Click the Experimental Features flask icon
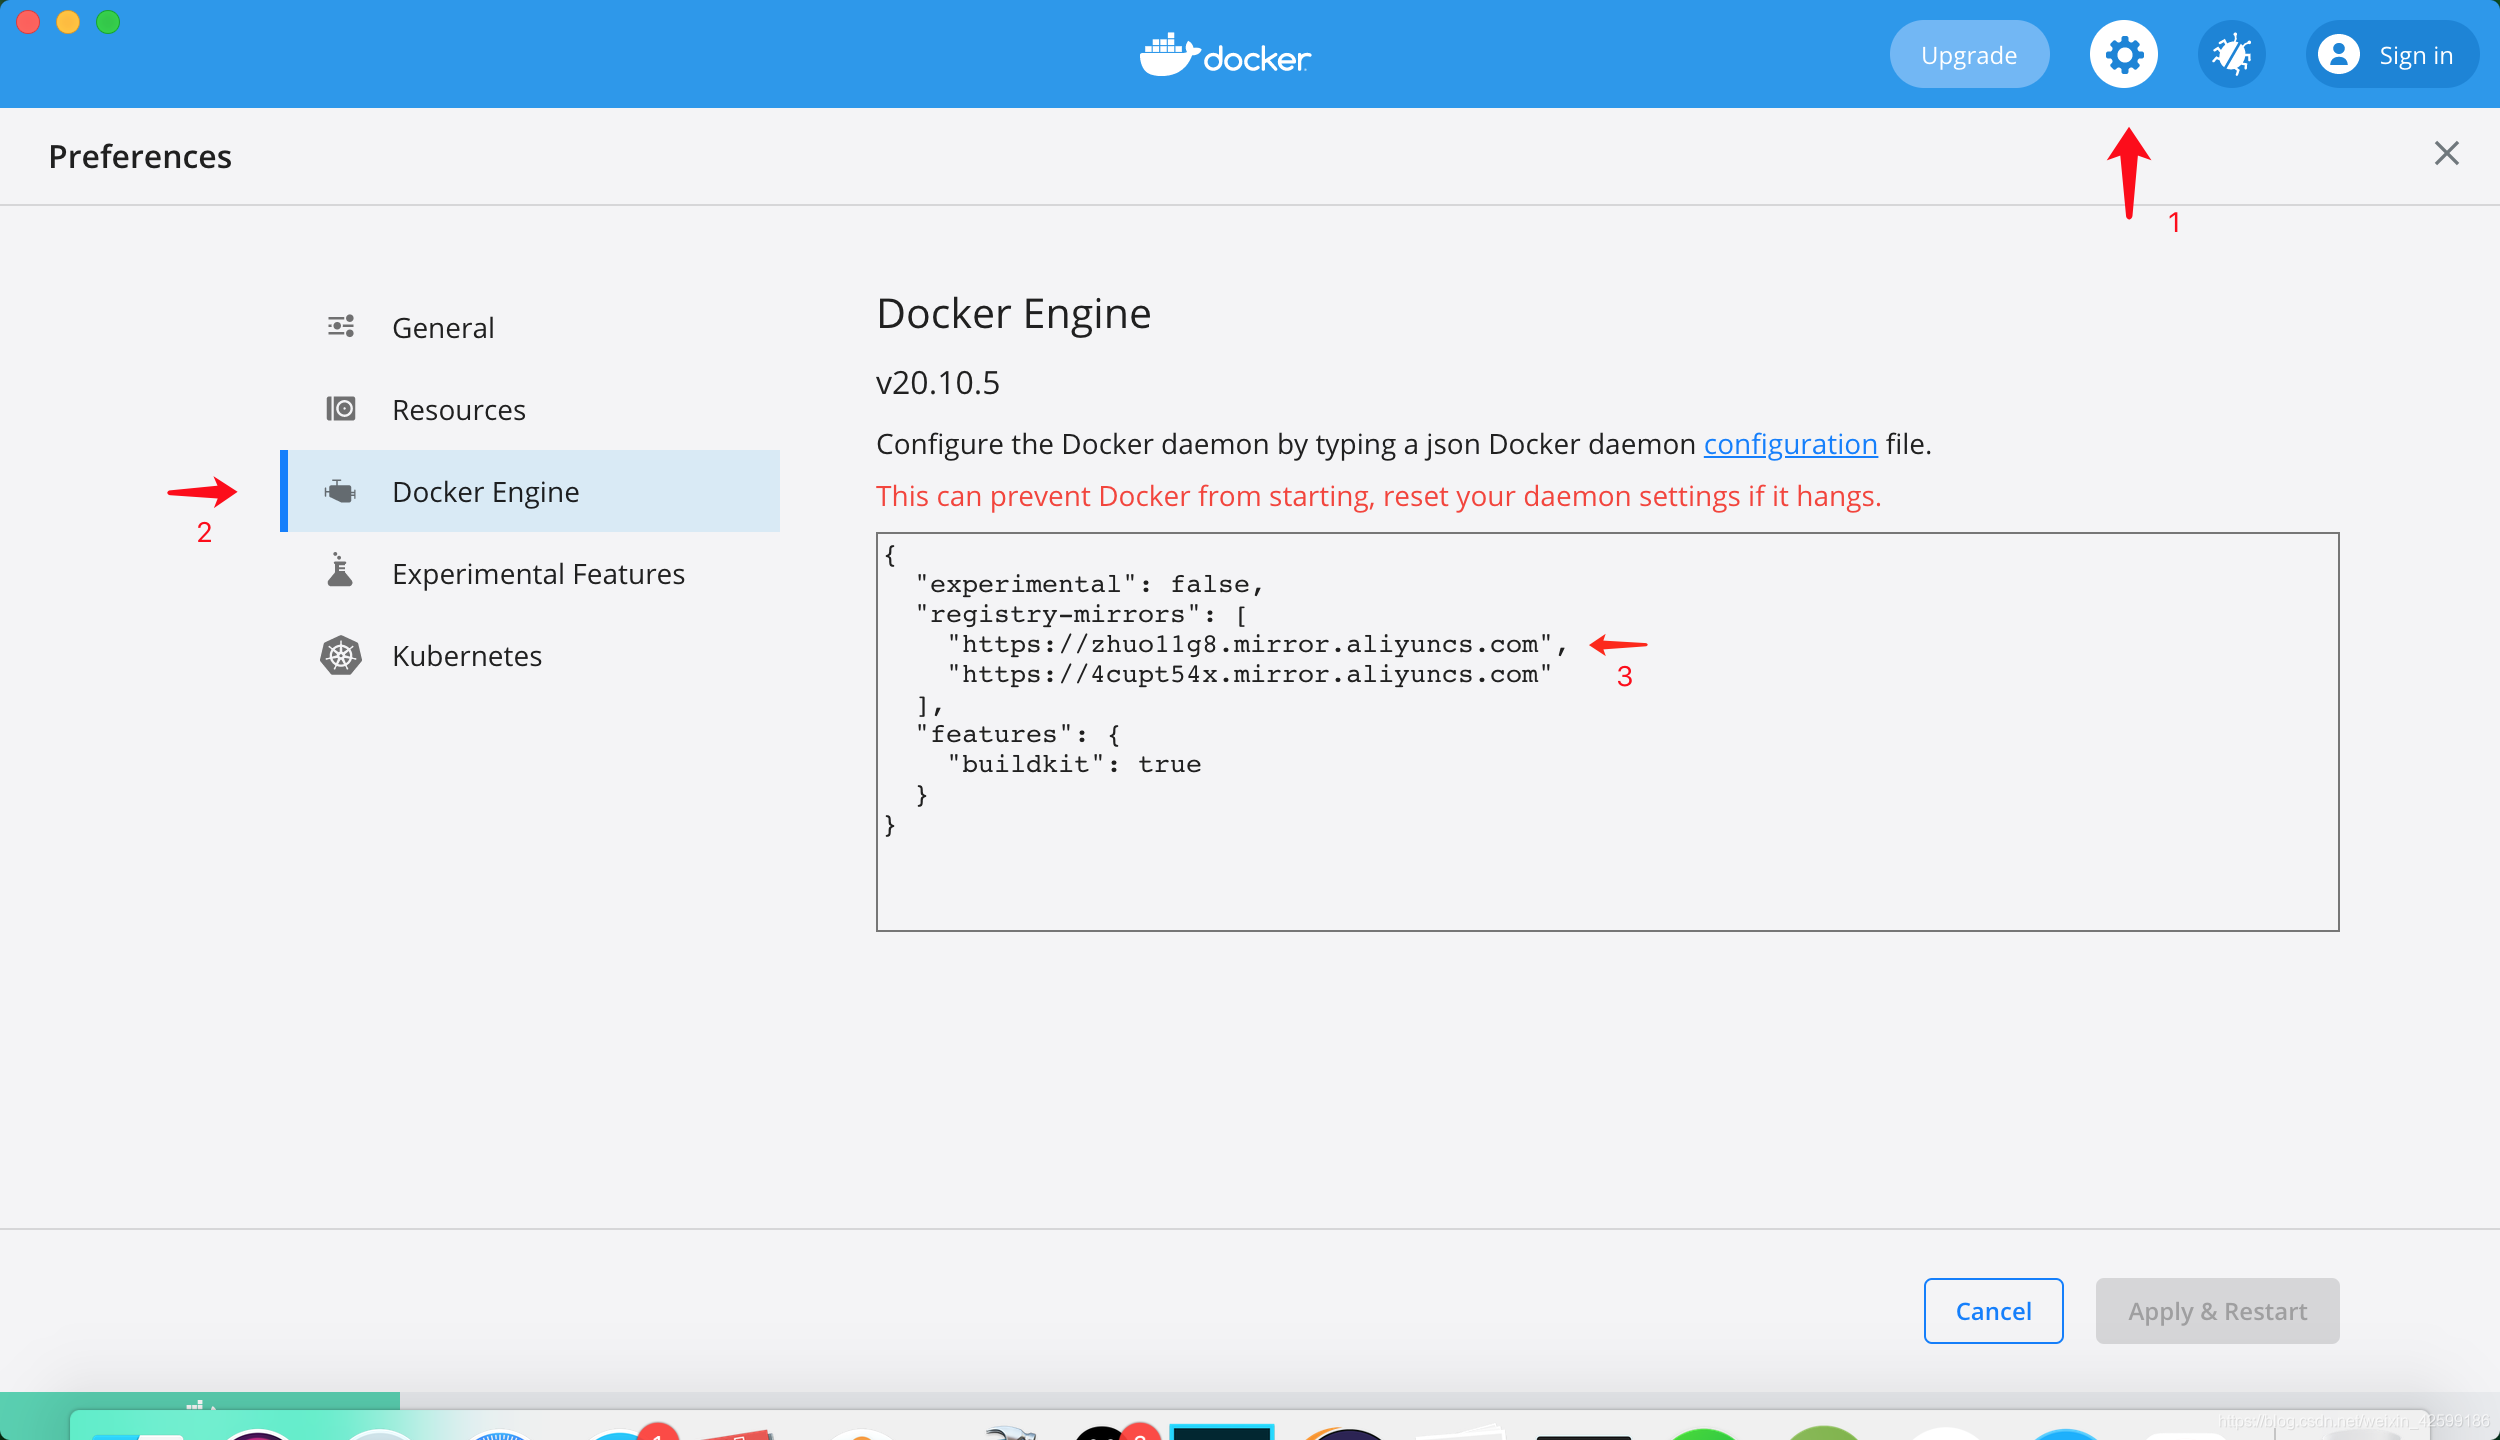2500x1440 pixels. tap(340, 569)
